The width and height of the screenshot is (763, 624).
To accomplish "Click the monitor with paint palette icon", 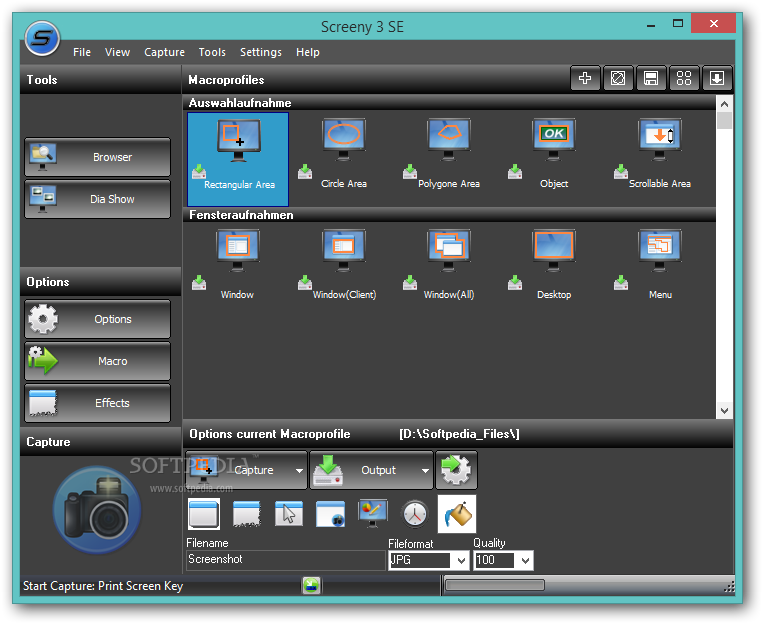I will coord(373,514).
